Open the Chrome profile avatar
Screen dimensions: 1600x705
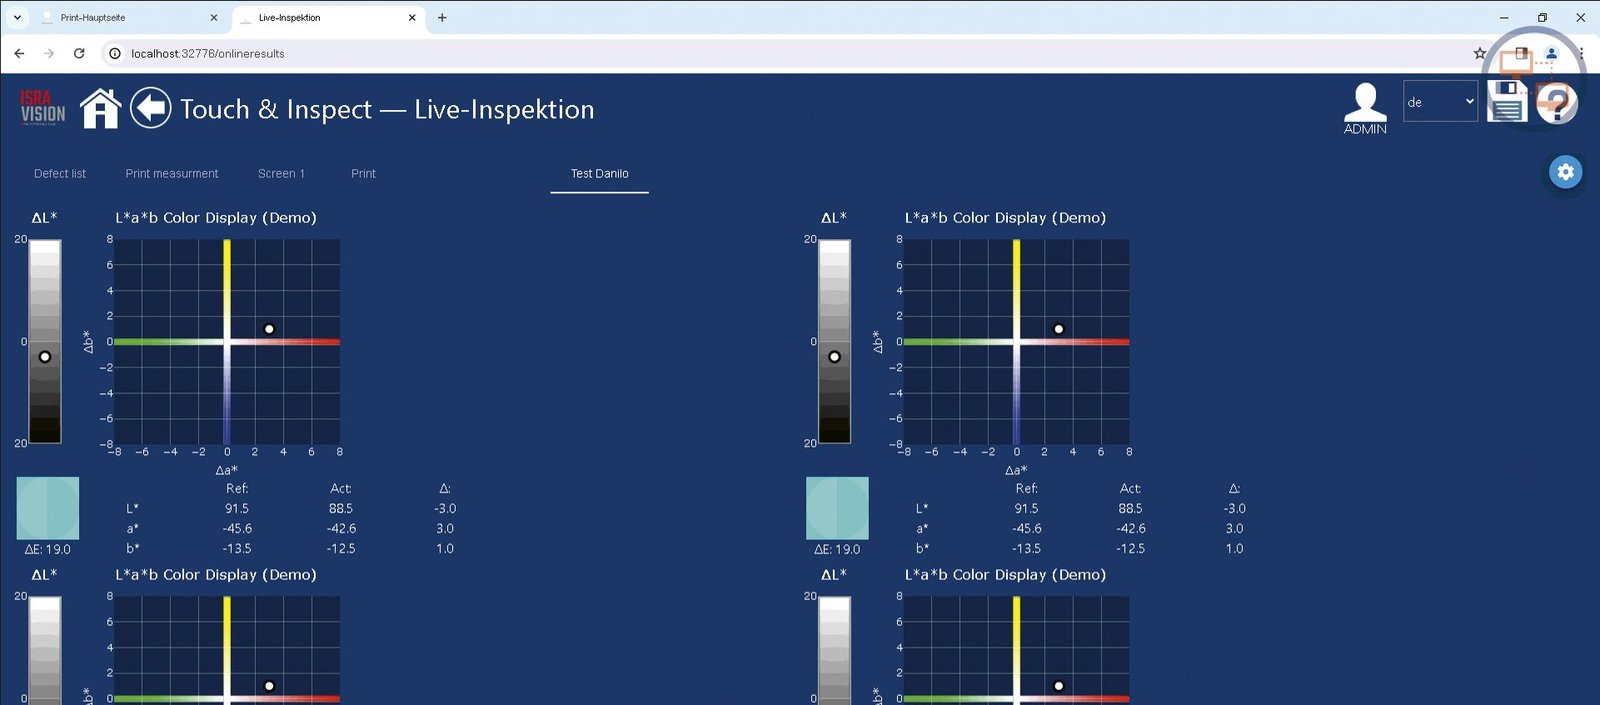coord(1551,53)
